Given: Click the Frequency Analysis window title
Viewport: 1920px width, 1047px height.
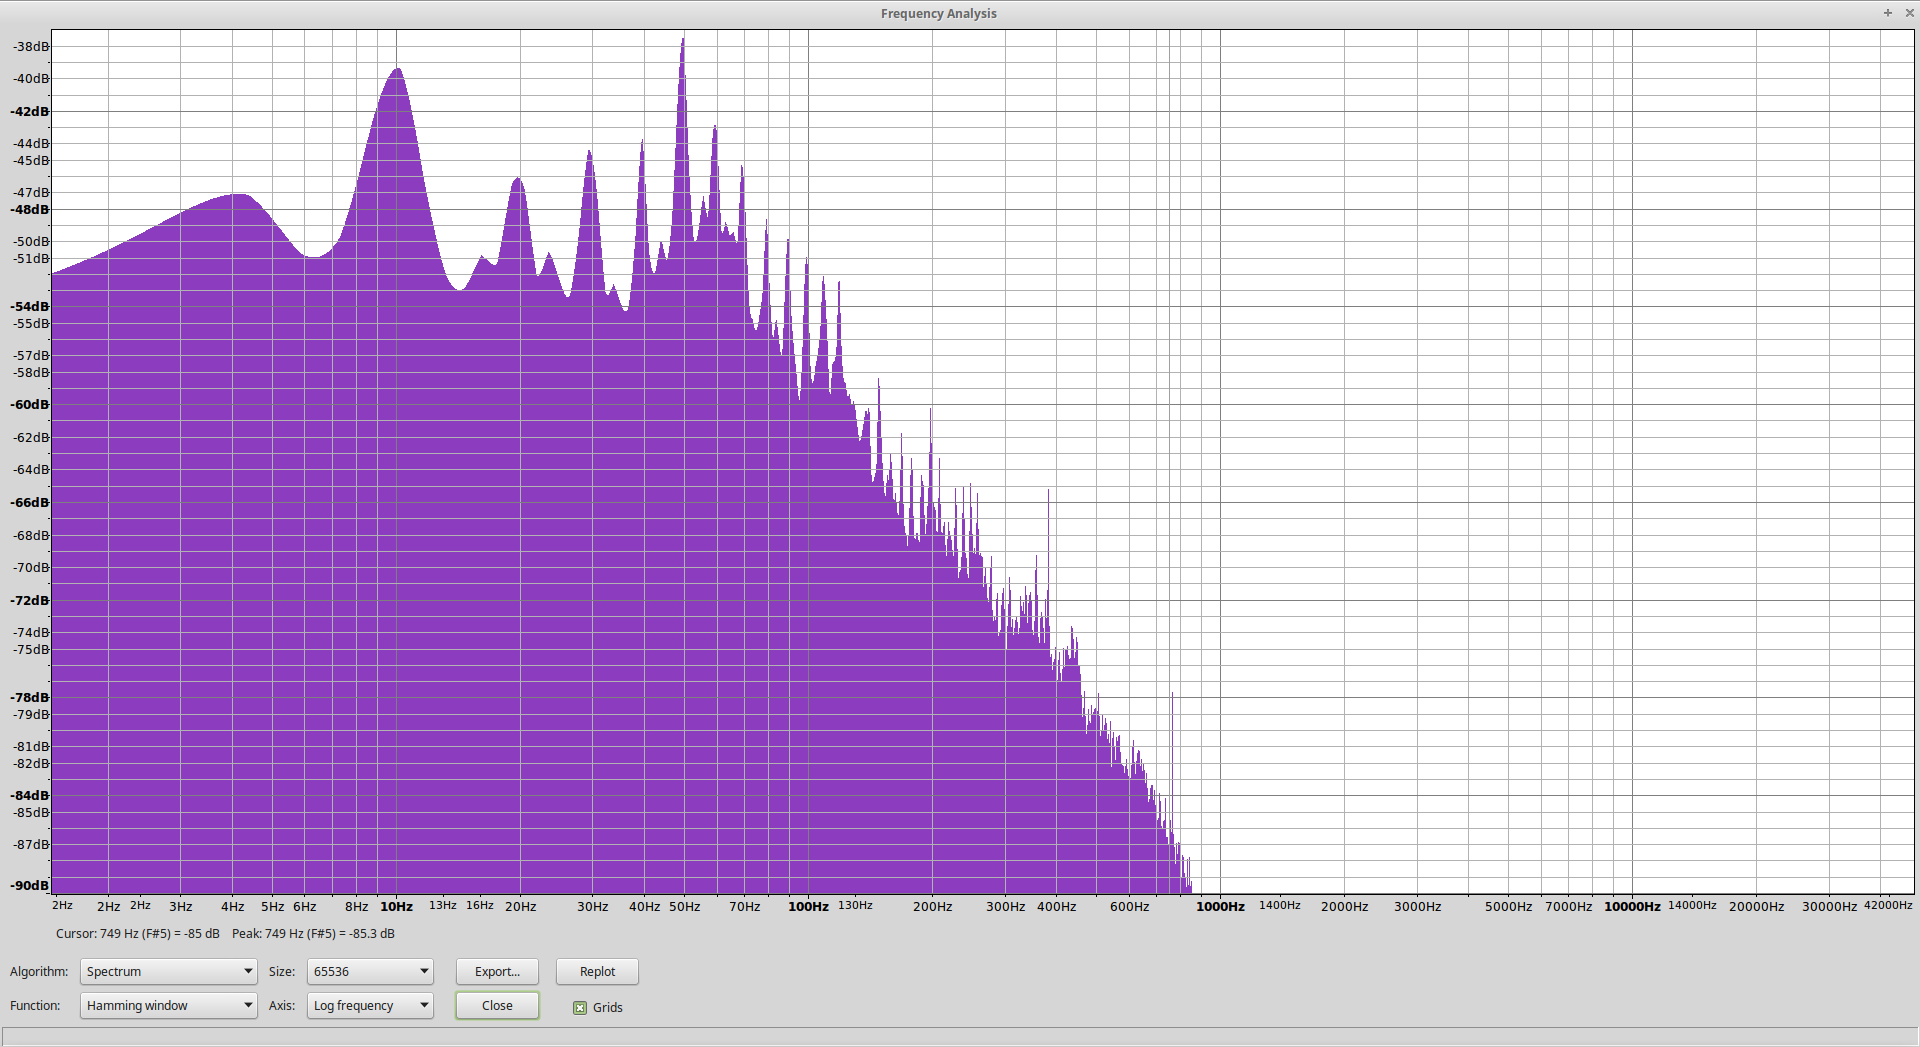Looking at the screenshot, I should coord(938,13).
